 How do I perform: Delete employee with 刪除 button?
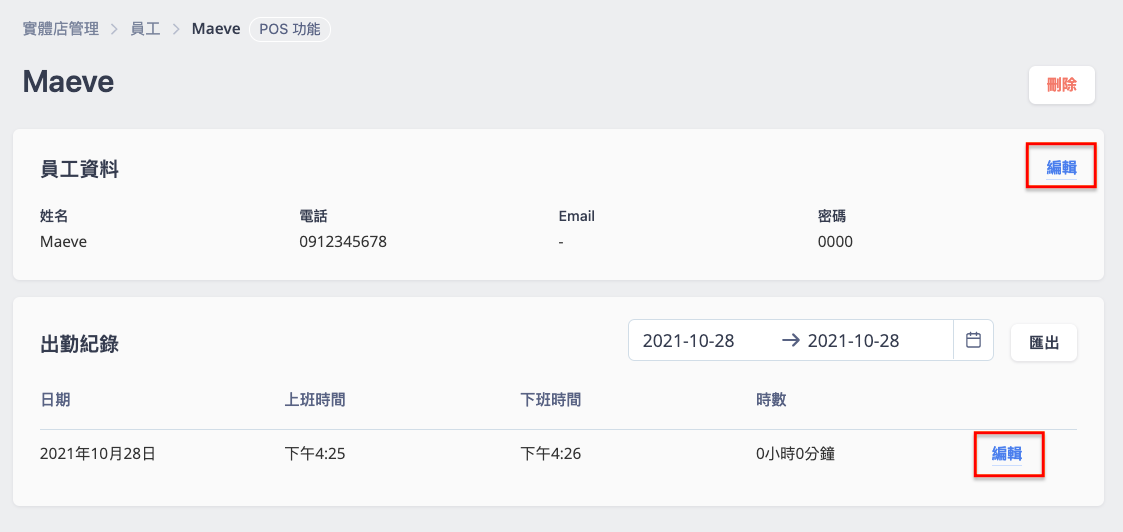pos(1061,85)
